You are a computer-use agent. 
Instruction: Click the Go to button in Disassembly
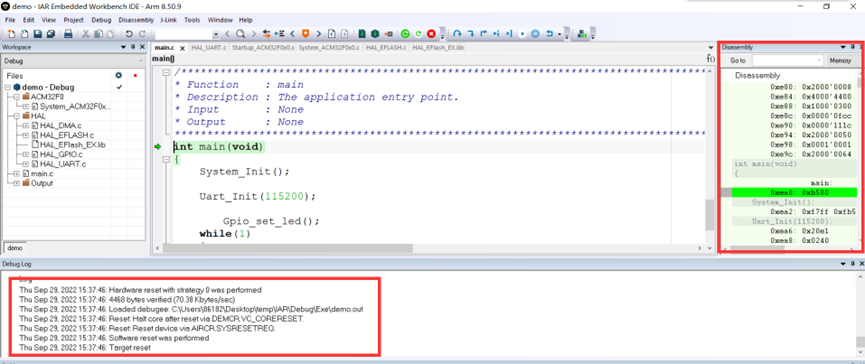(738, 61)
